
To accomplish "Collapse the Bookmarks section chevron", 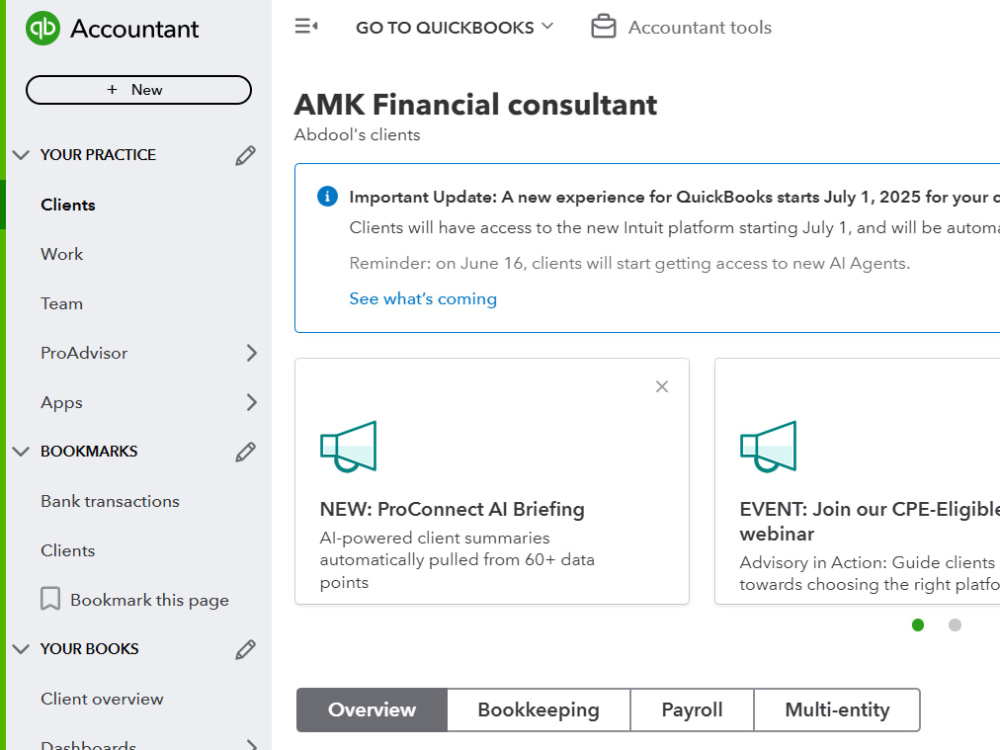I will coord(21,452).
